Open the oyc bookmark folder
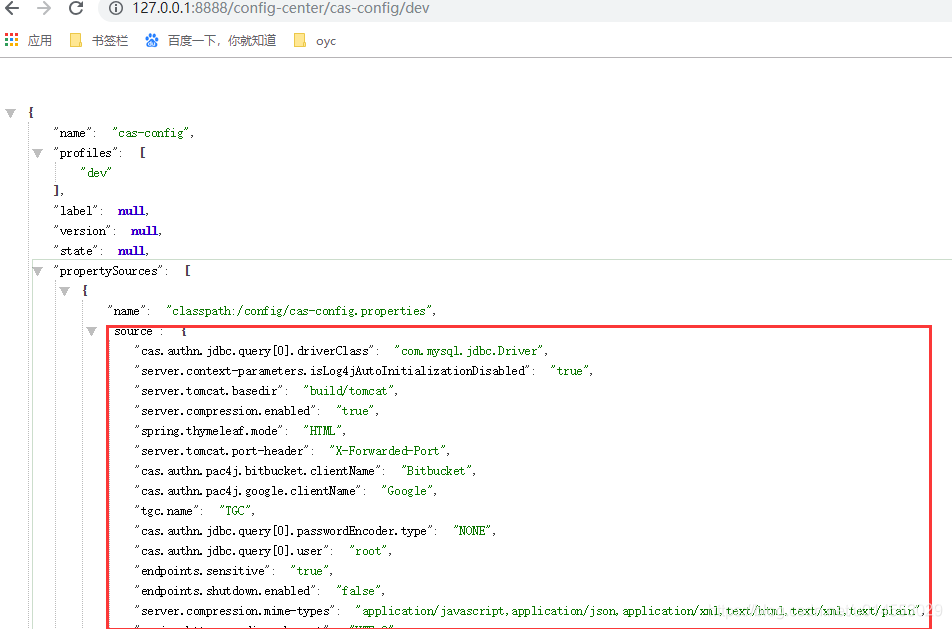 pos(314,41)
